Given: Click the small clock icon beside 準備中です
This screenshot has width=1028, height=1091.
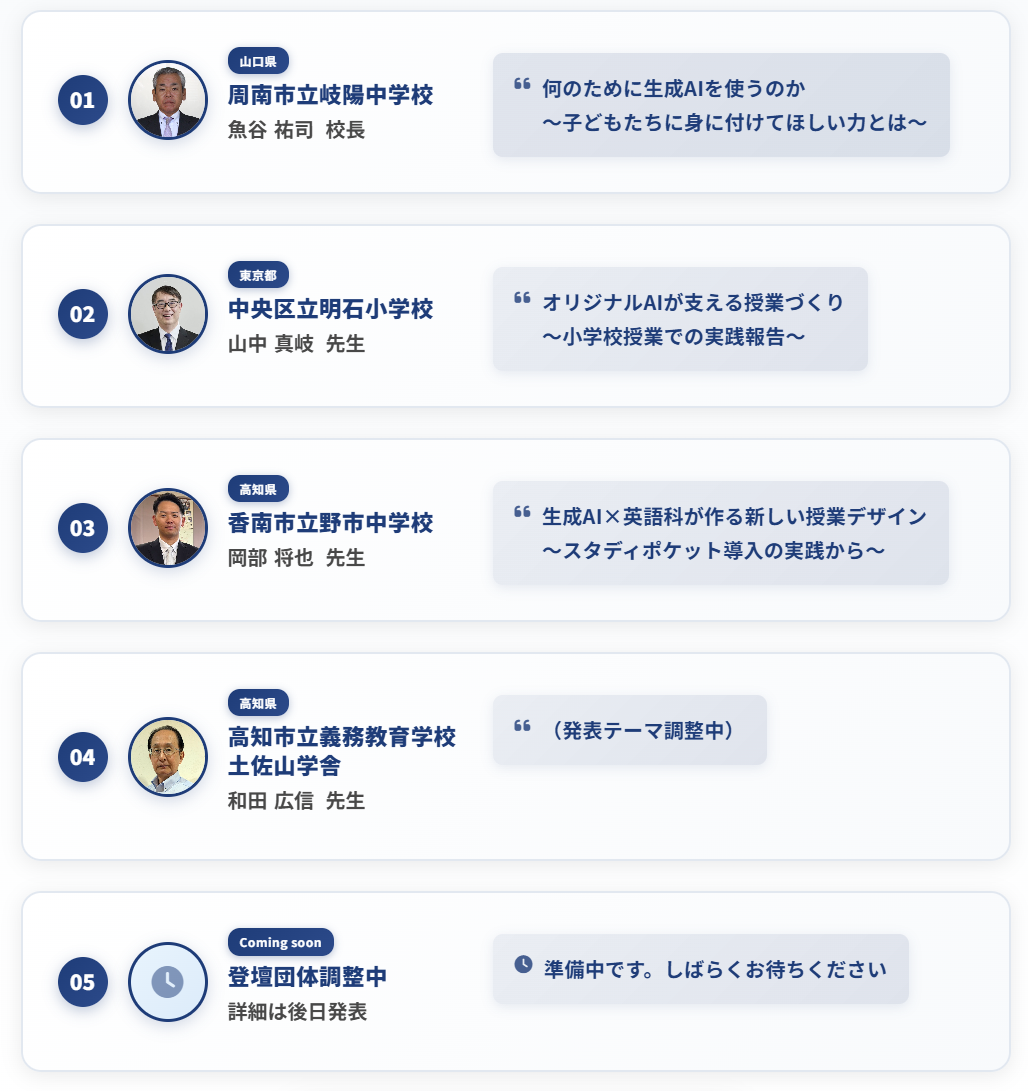Looking at the screenshot, I should pyautogui.click(x=523, y=964).
